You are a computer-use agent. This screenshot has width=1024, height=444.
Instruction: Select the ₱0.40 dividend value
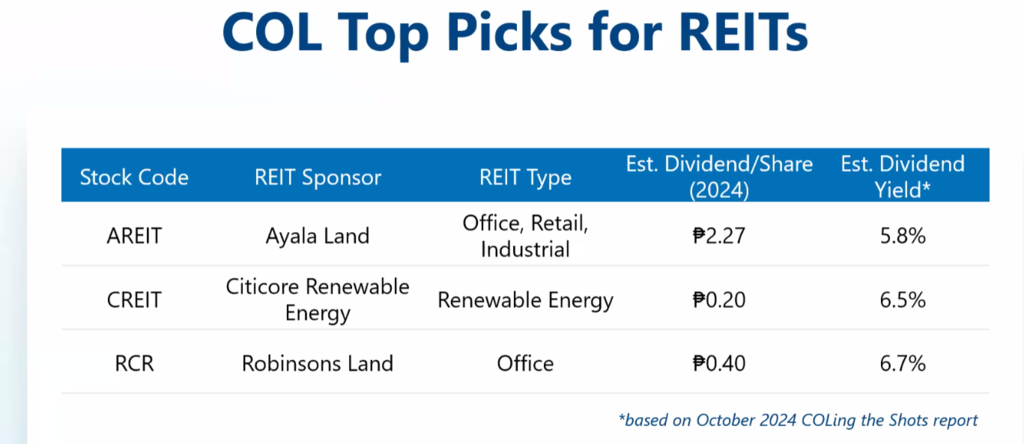coord(719,362)
